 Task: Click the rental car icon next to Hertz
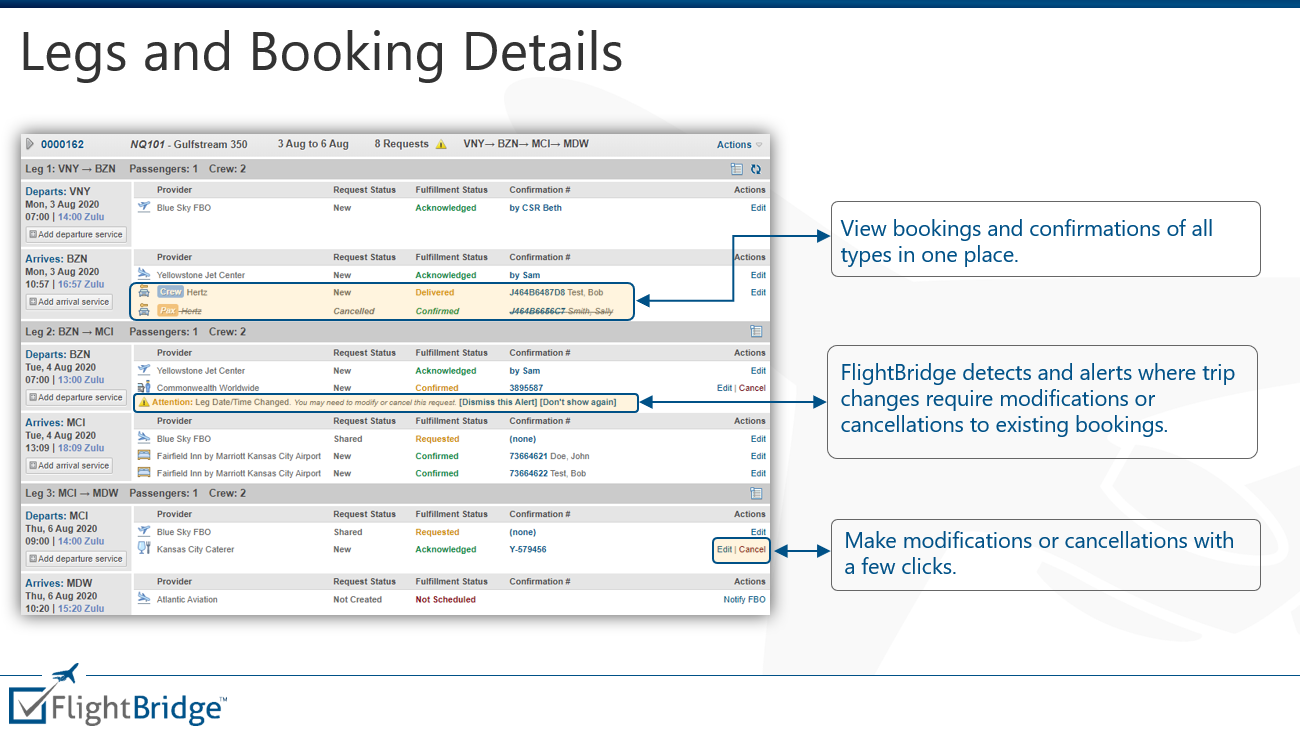[x=143, y=292]
